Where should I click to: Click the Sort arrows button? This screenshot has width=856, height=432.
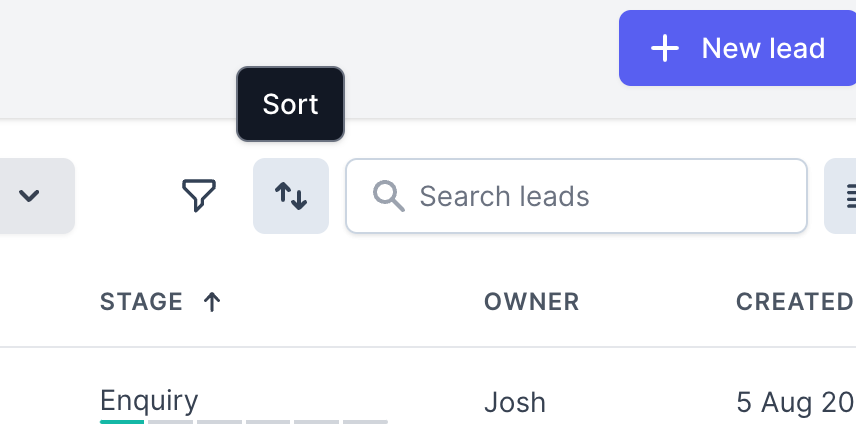pyautogui.click(x=291, y=196)
